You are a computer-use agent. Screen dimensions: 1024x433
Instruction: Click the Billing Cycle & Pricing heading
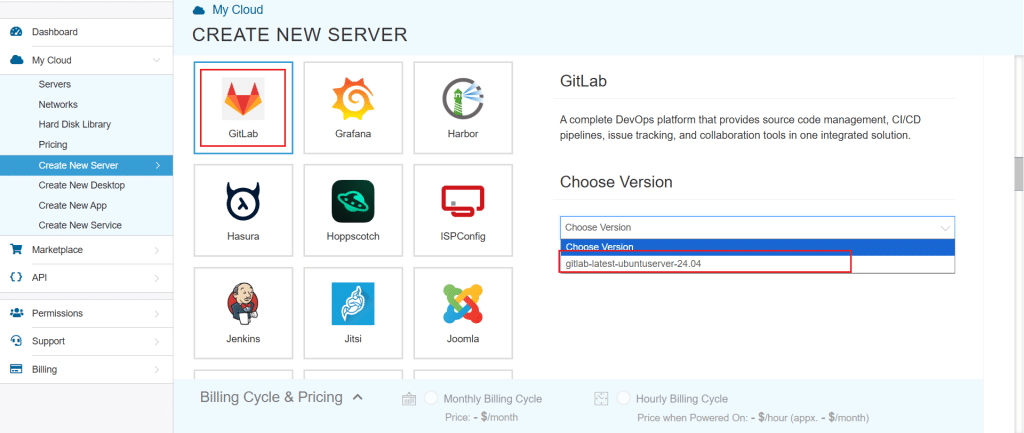pos(271,397)
